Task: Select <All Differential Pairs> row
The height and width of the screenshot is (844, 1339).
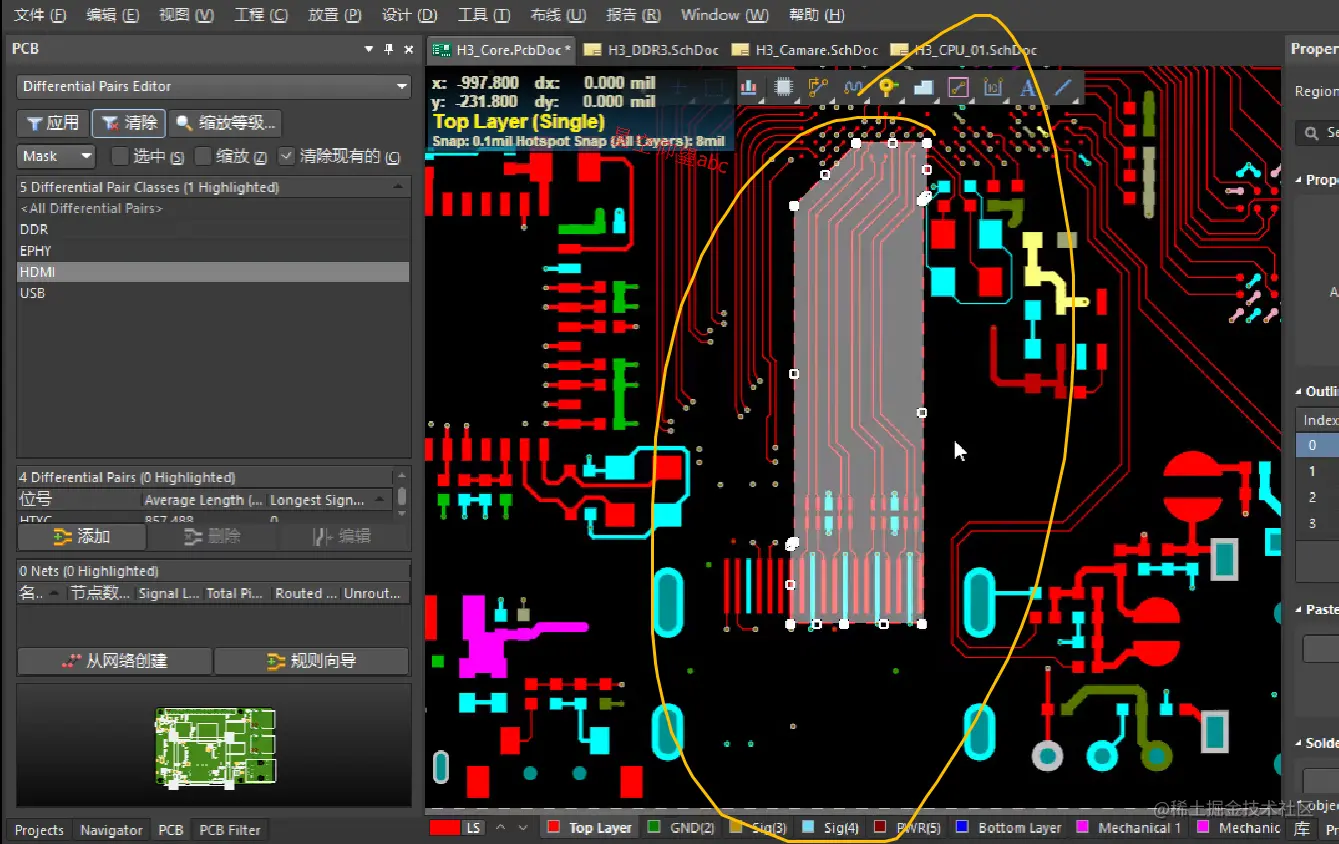Action: [214, 208]
